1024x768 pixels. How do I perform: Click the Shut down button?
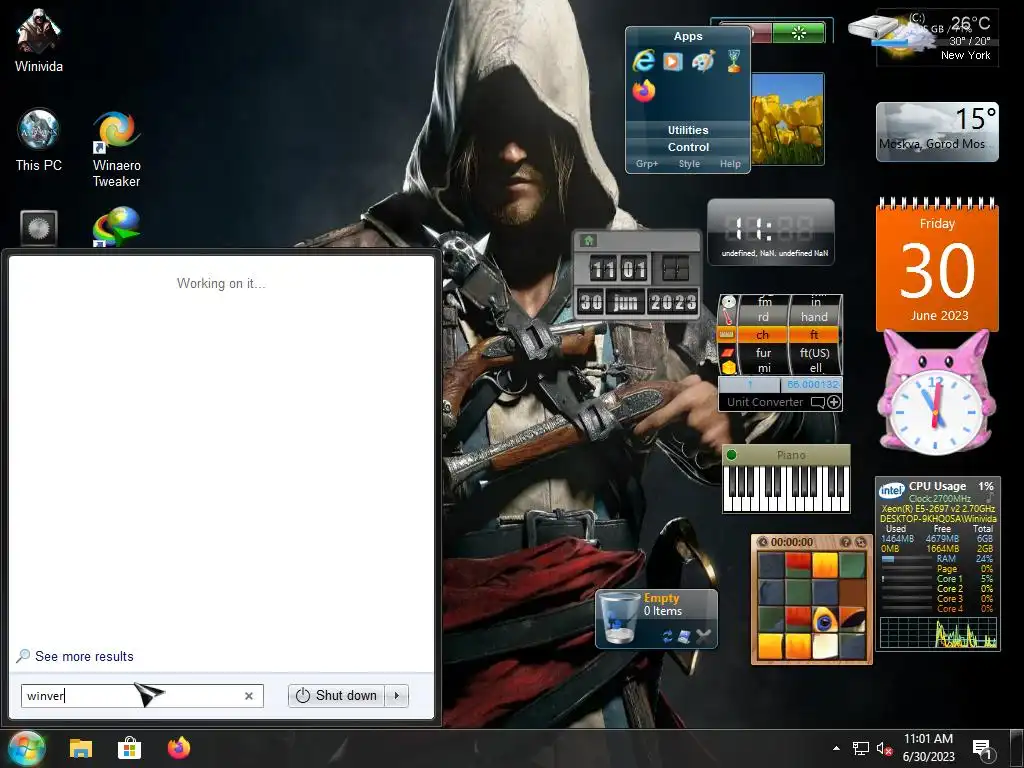click(x=337, y=696)
